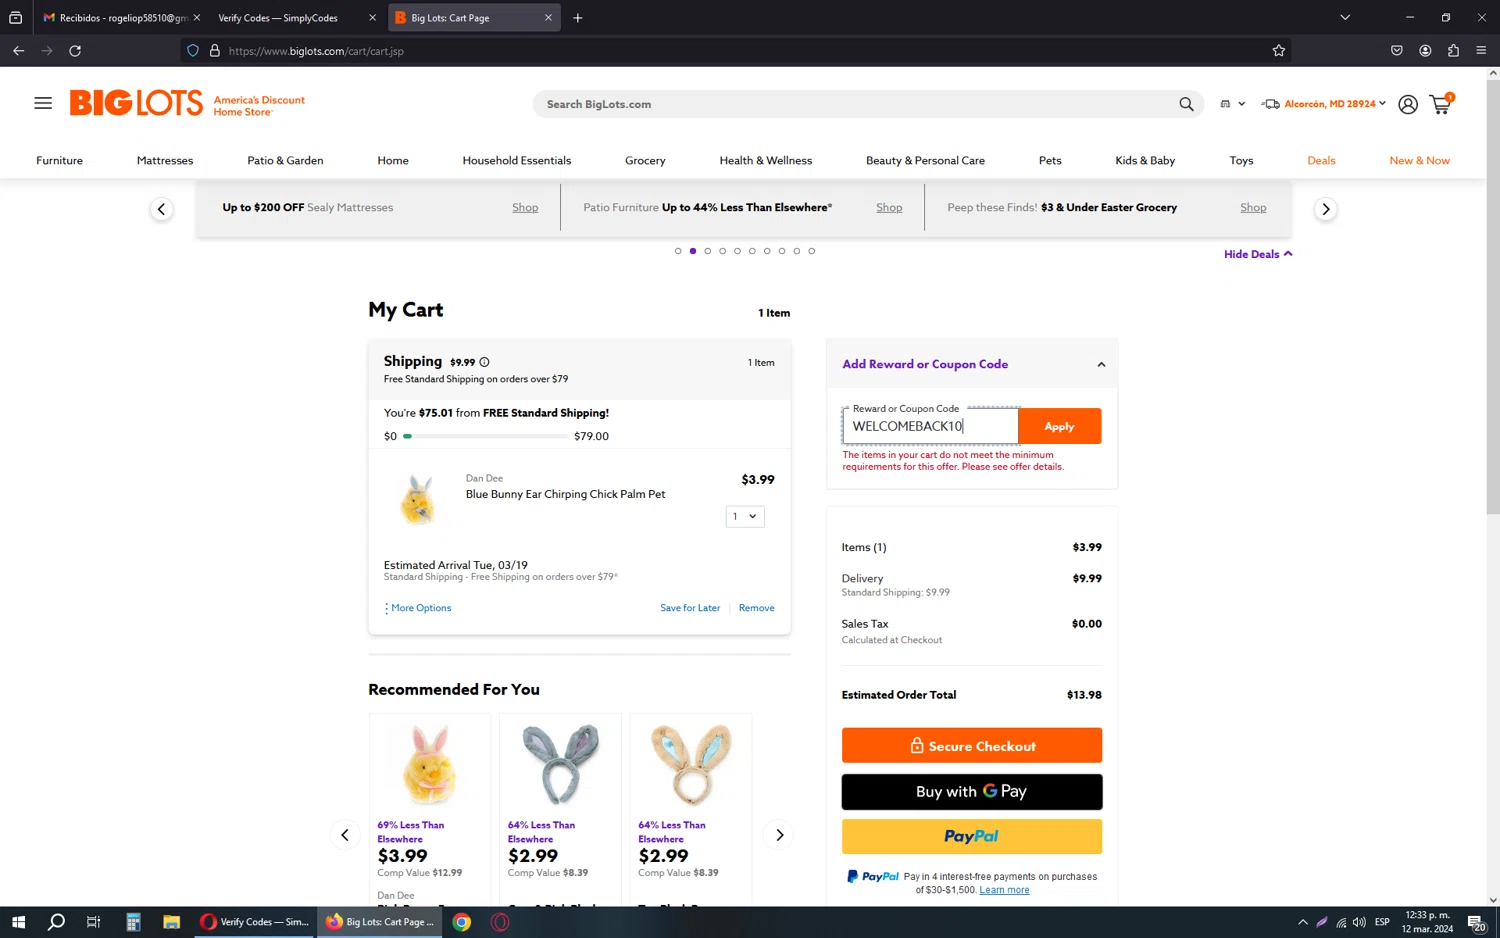This screenshot has width=1500, height=938.
Task: Shop Sealy Mattresses deal link
Action: tap(525, 208)
